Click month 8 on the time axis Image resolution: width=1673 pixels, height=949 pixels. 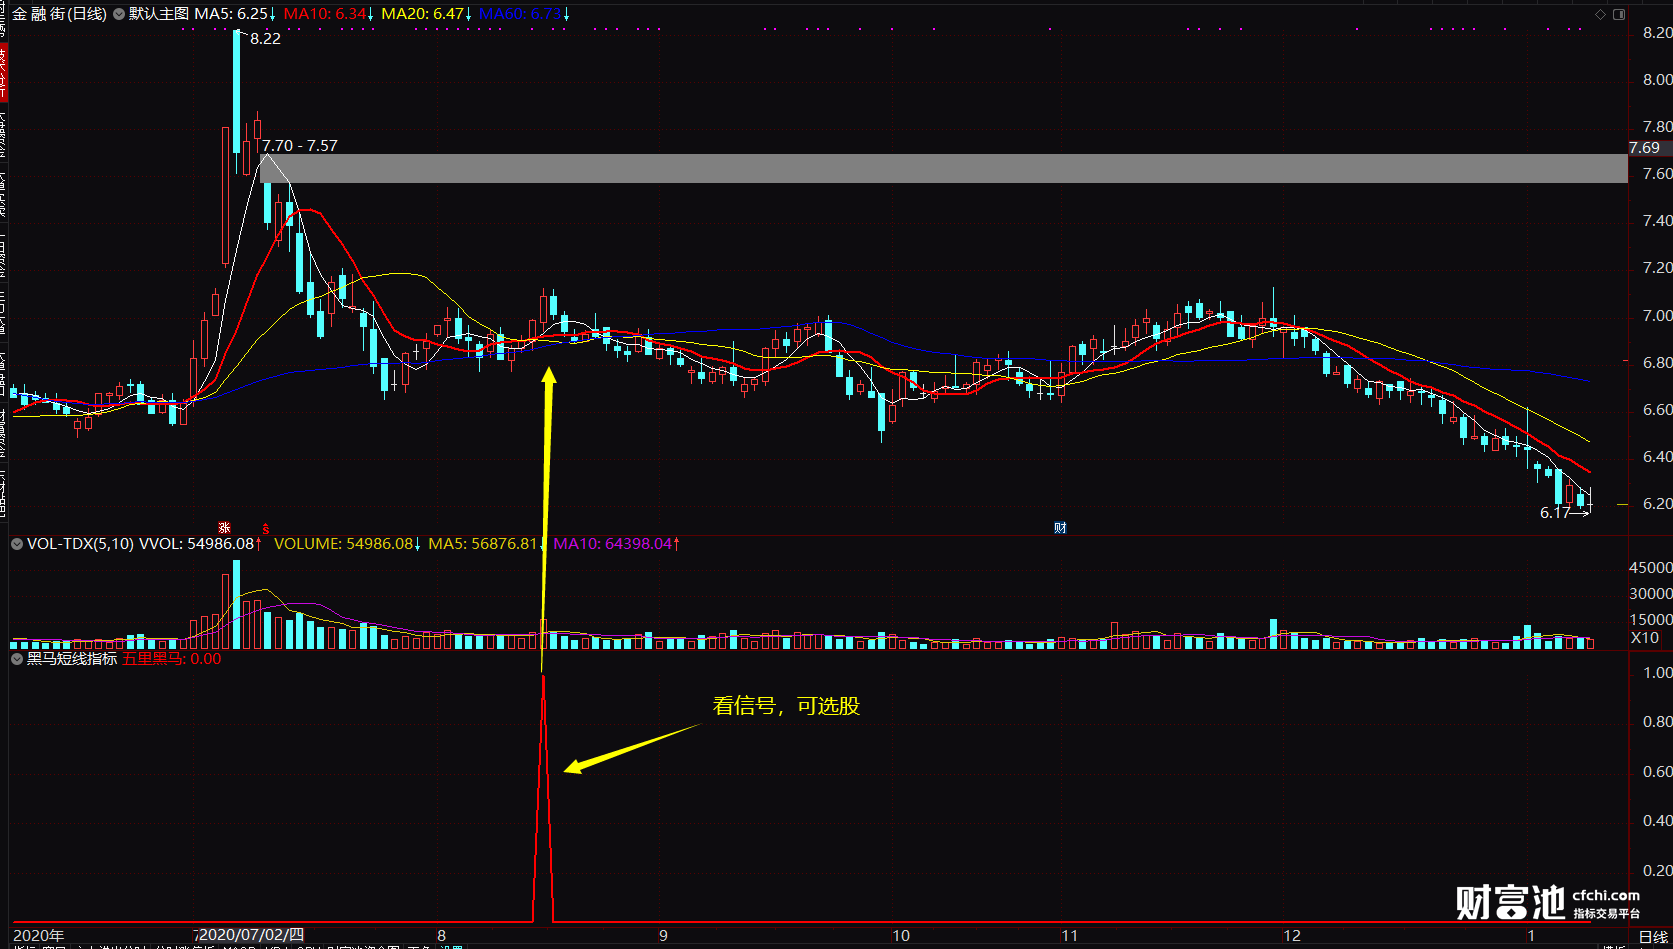441,936
